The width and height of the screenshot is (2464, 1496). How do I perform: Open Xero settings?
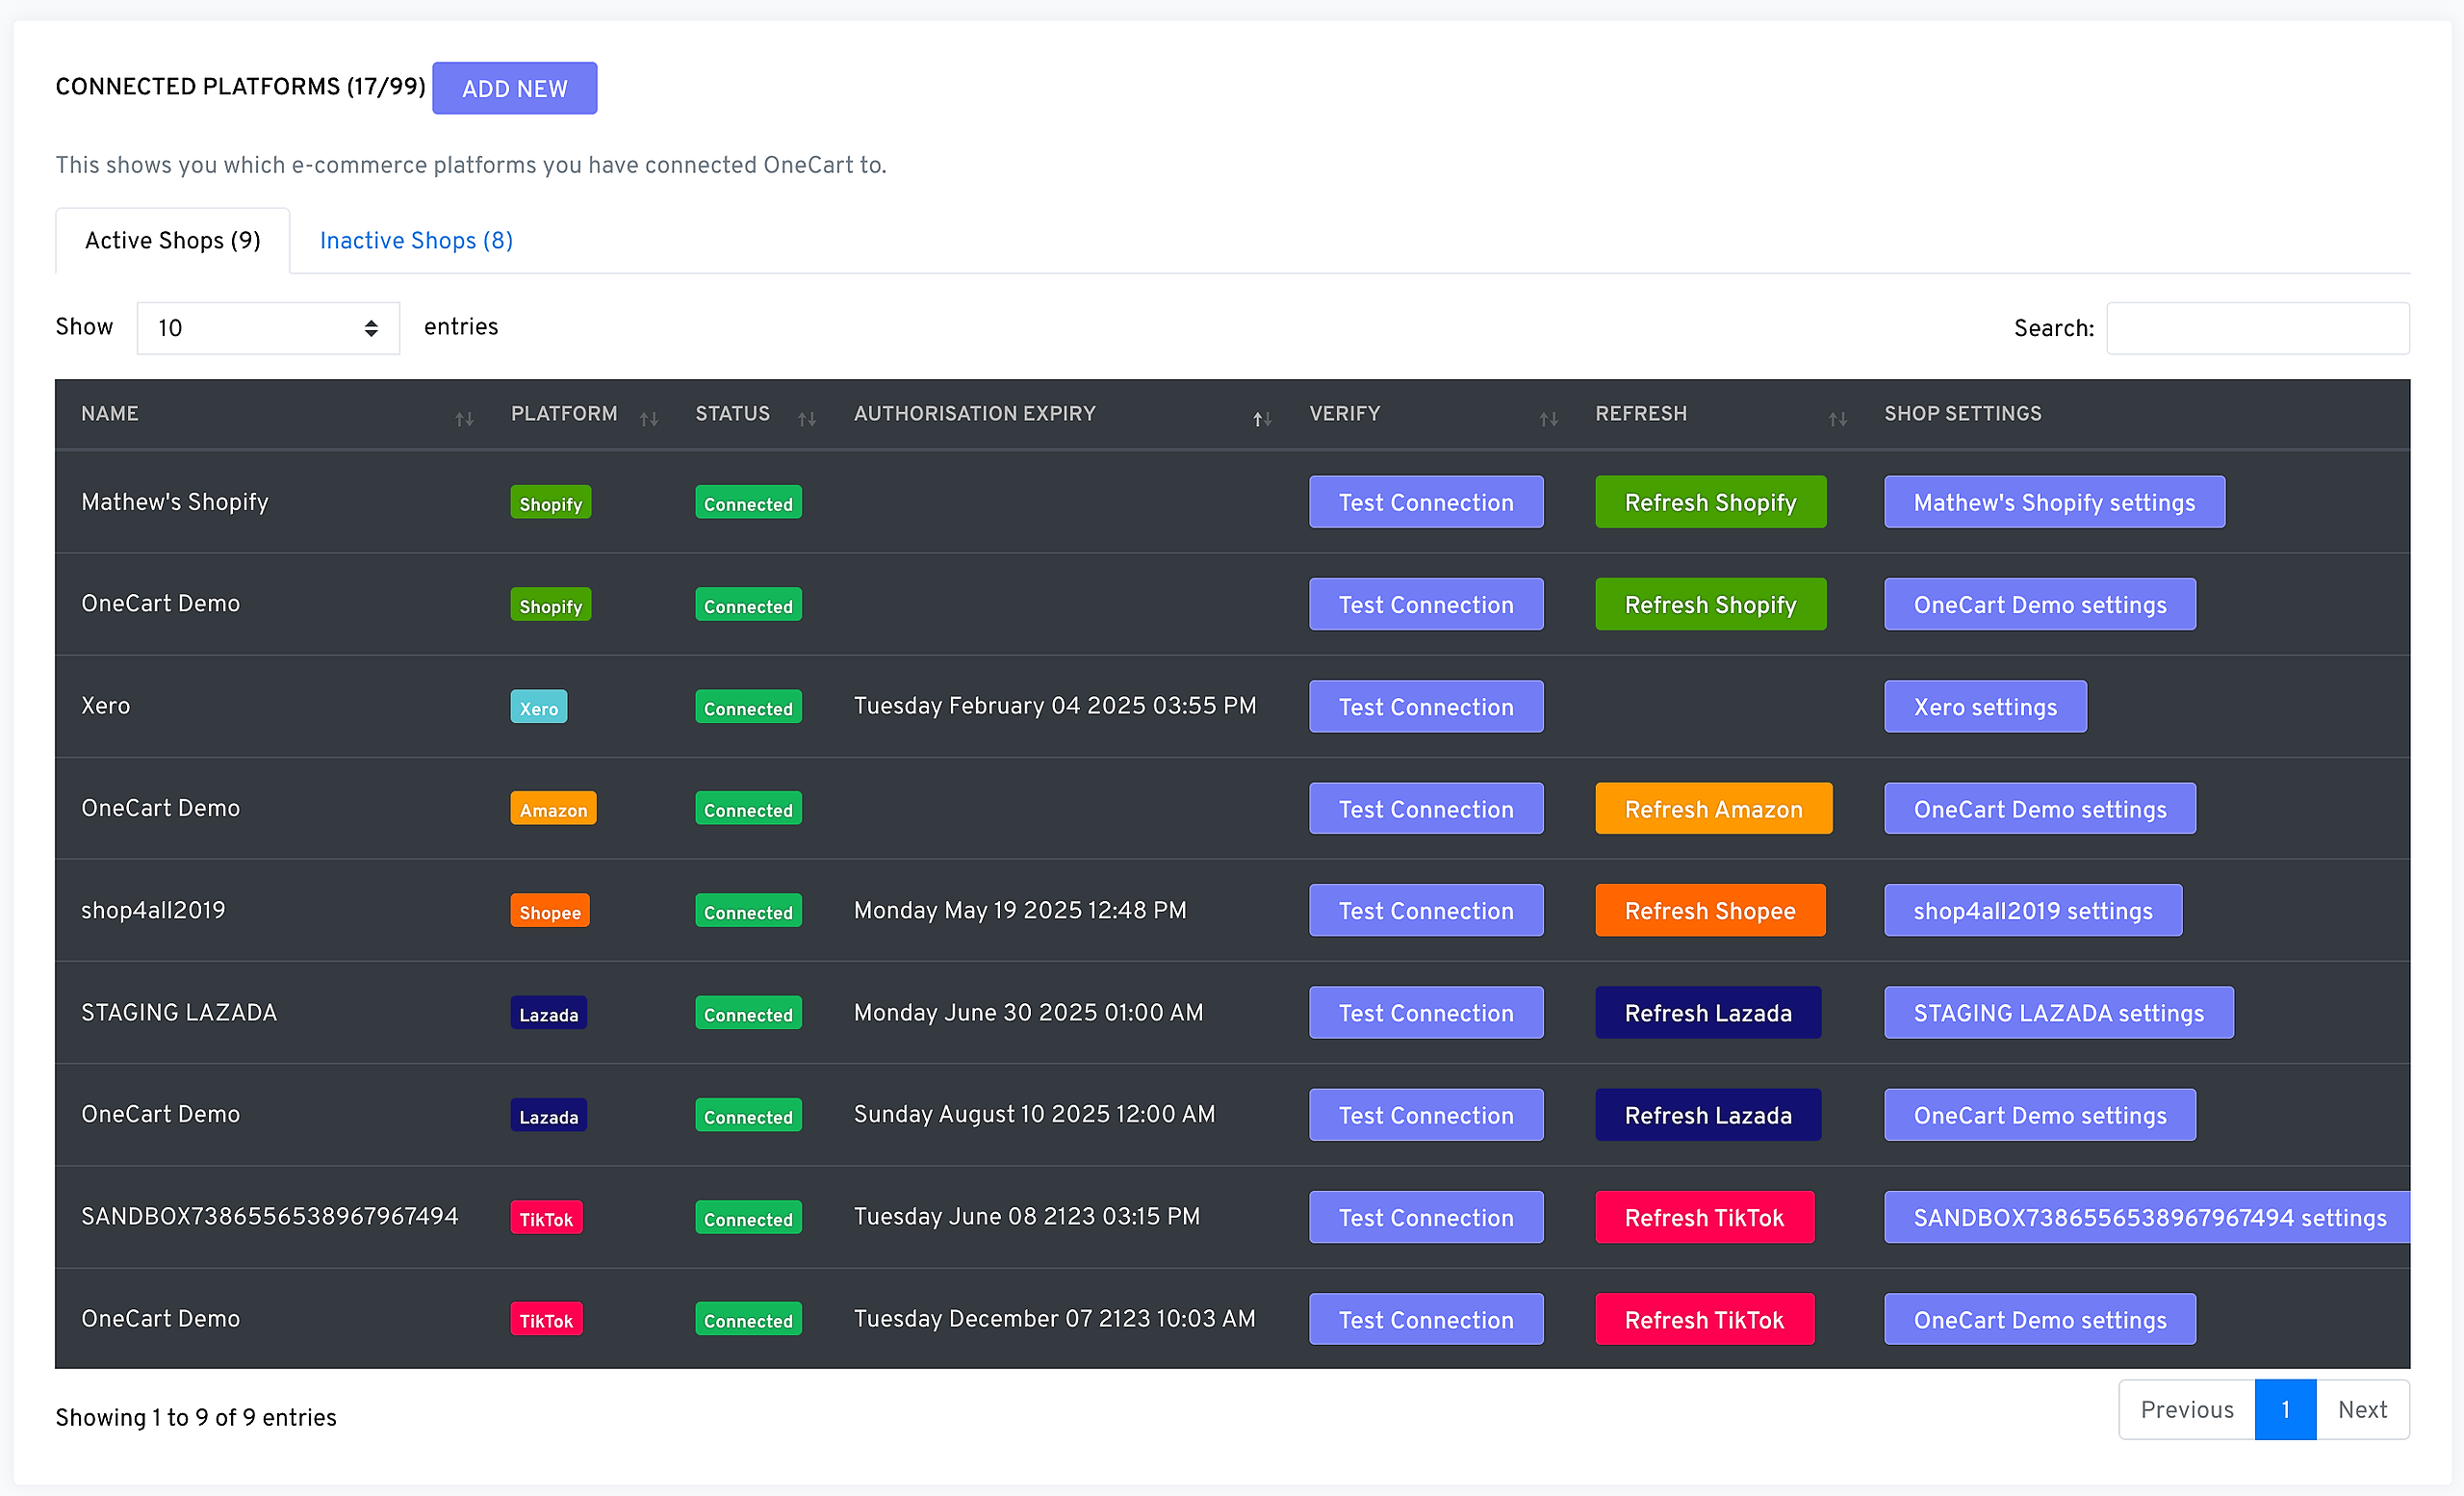[x=1984, y=707]
